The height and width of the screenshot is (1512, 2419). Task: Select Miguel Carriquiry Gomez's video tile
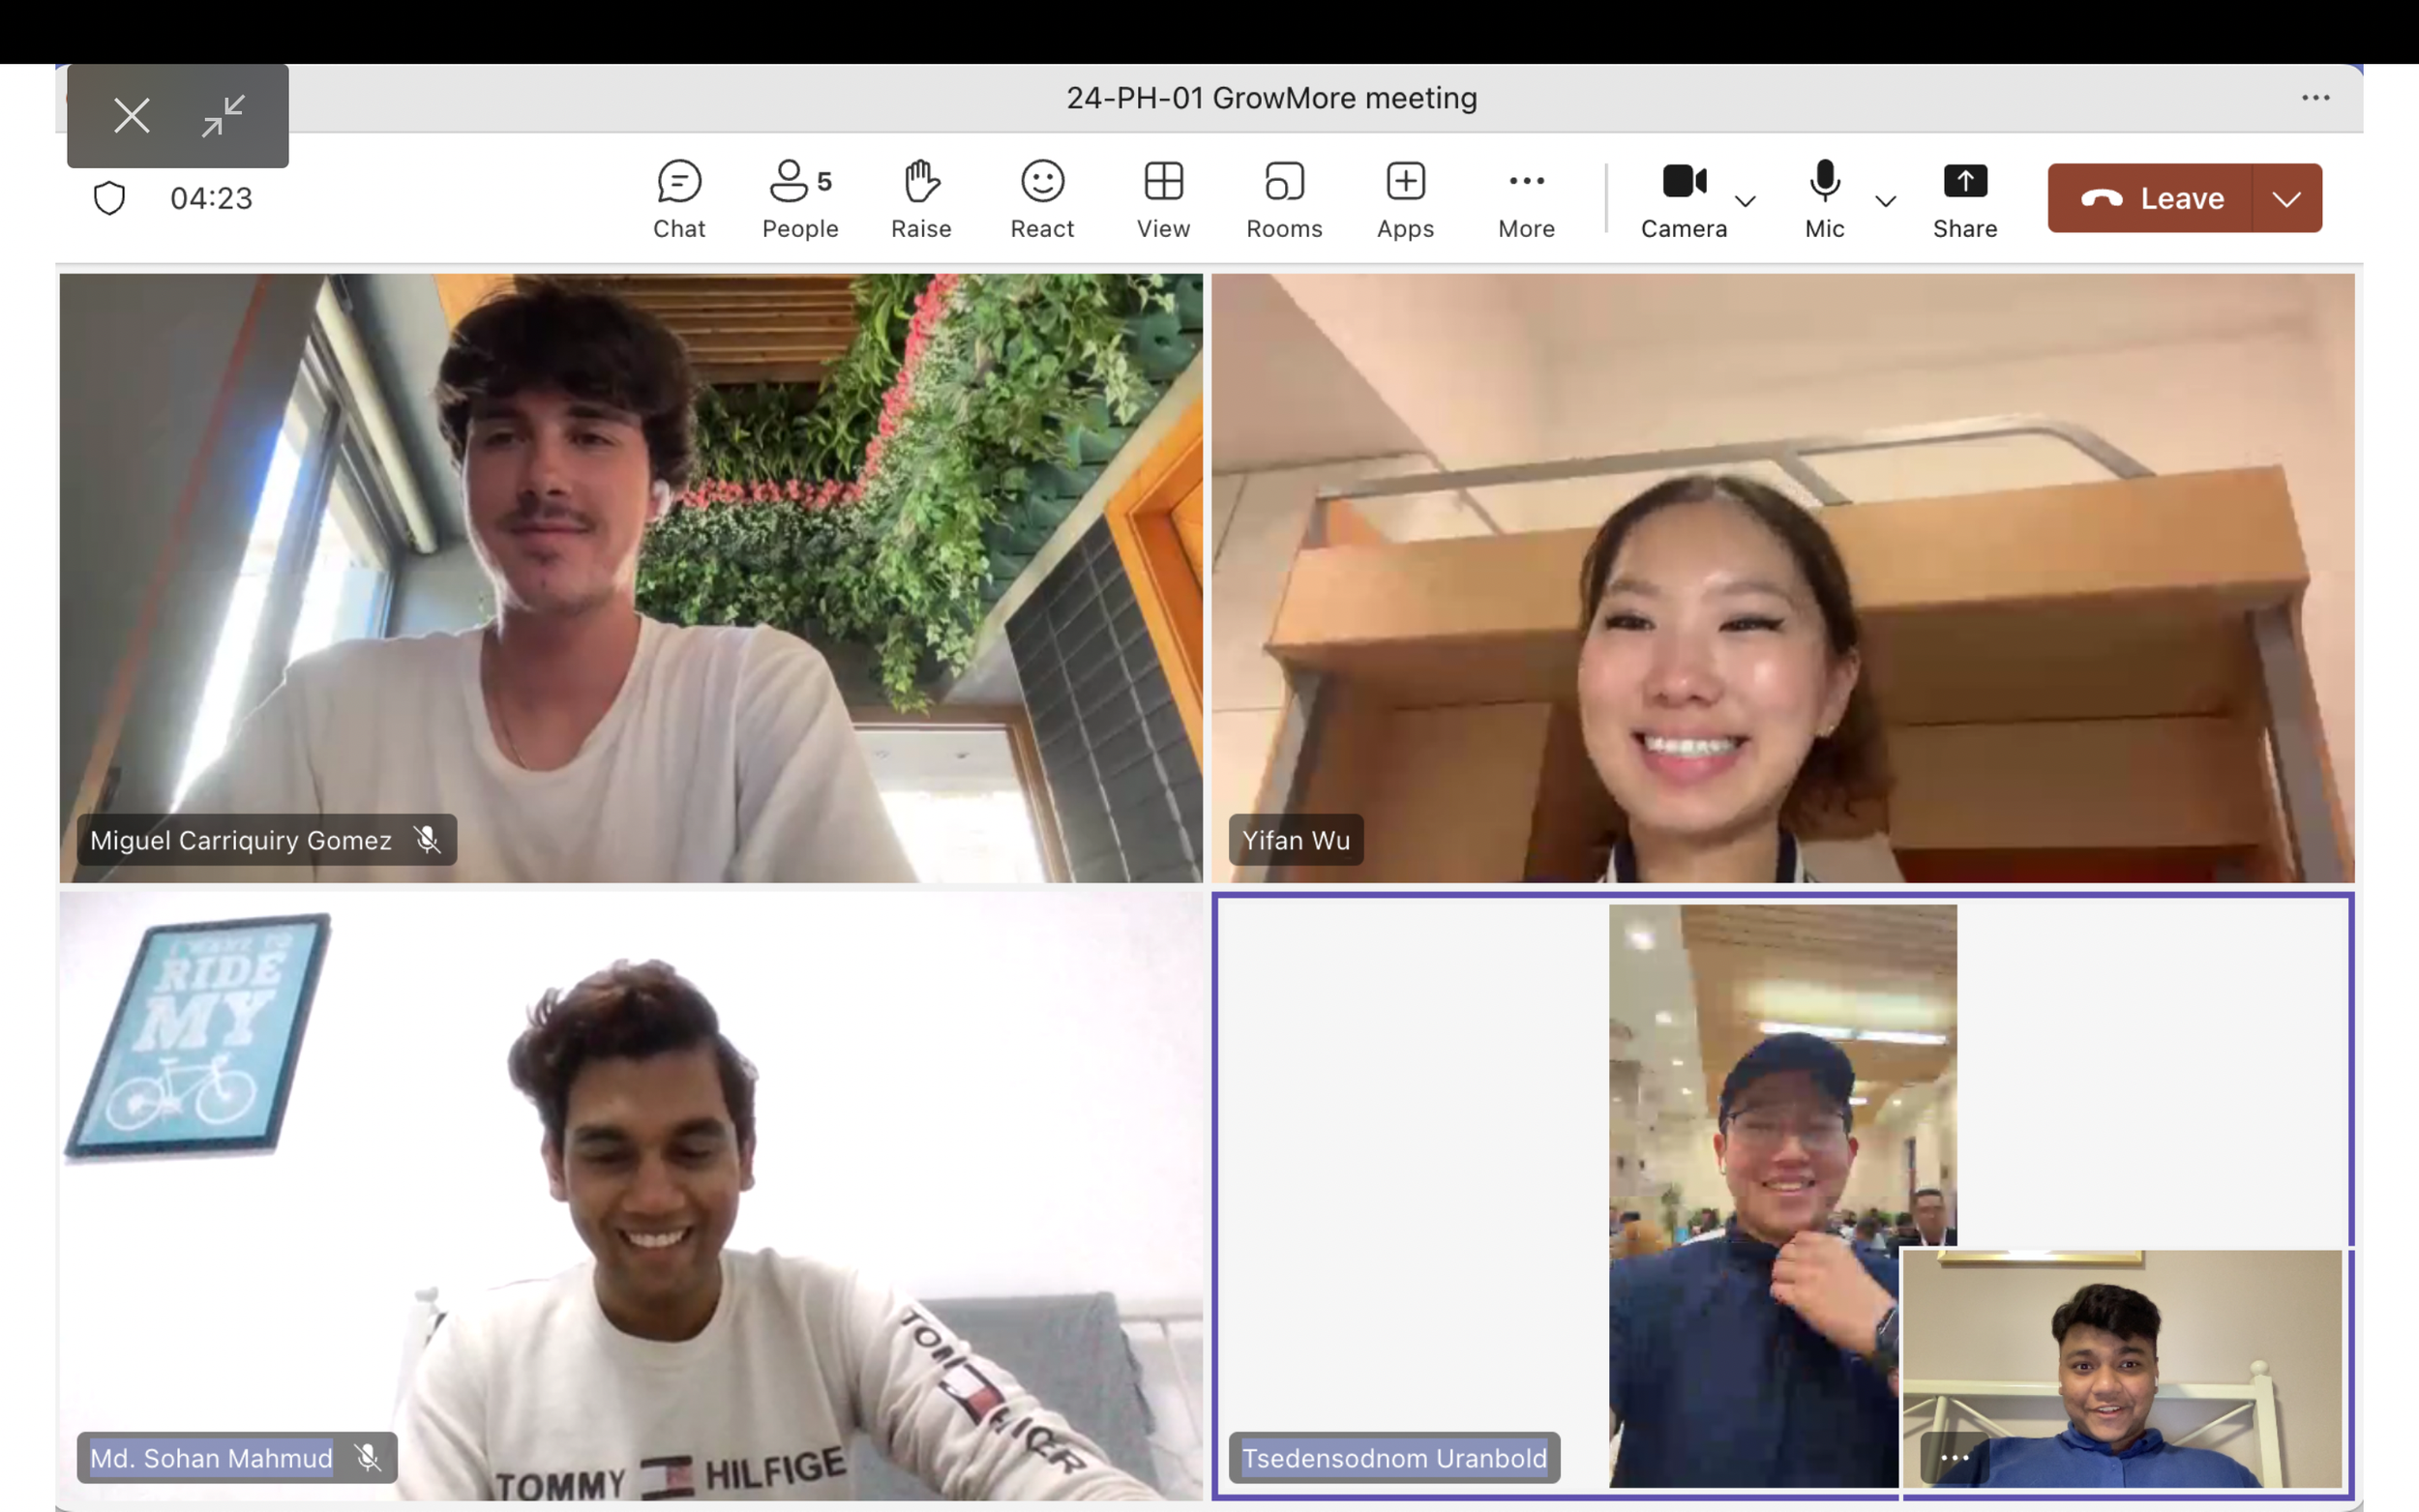(631, 578)
